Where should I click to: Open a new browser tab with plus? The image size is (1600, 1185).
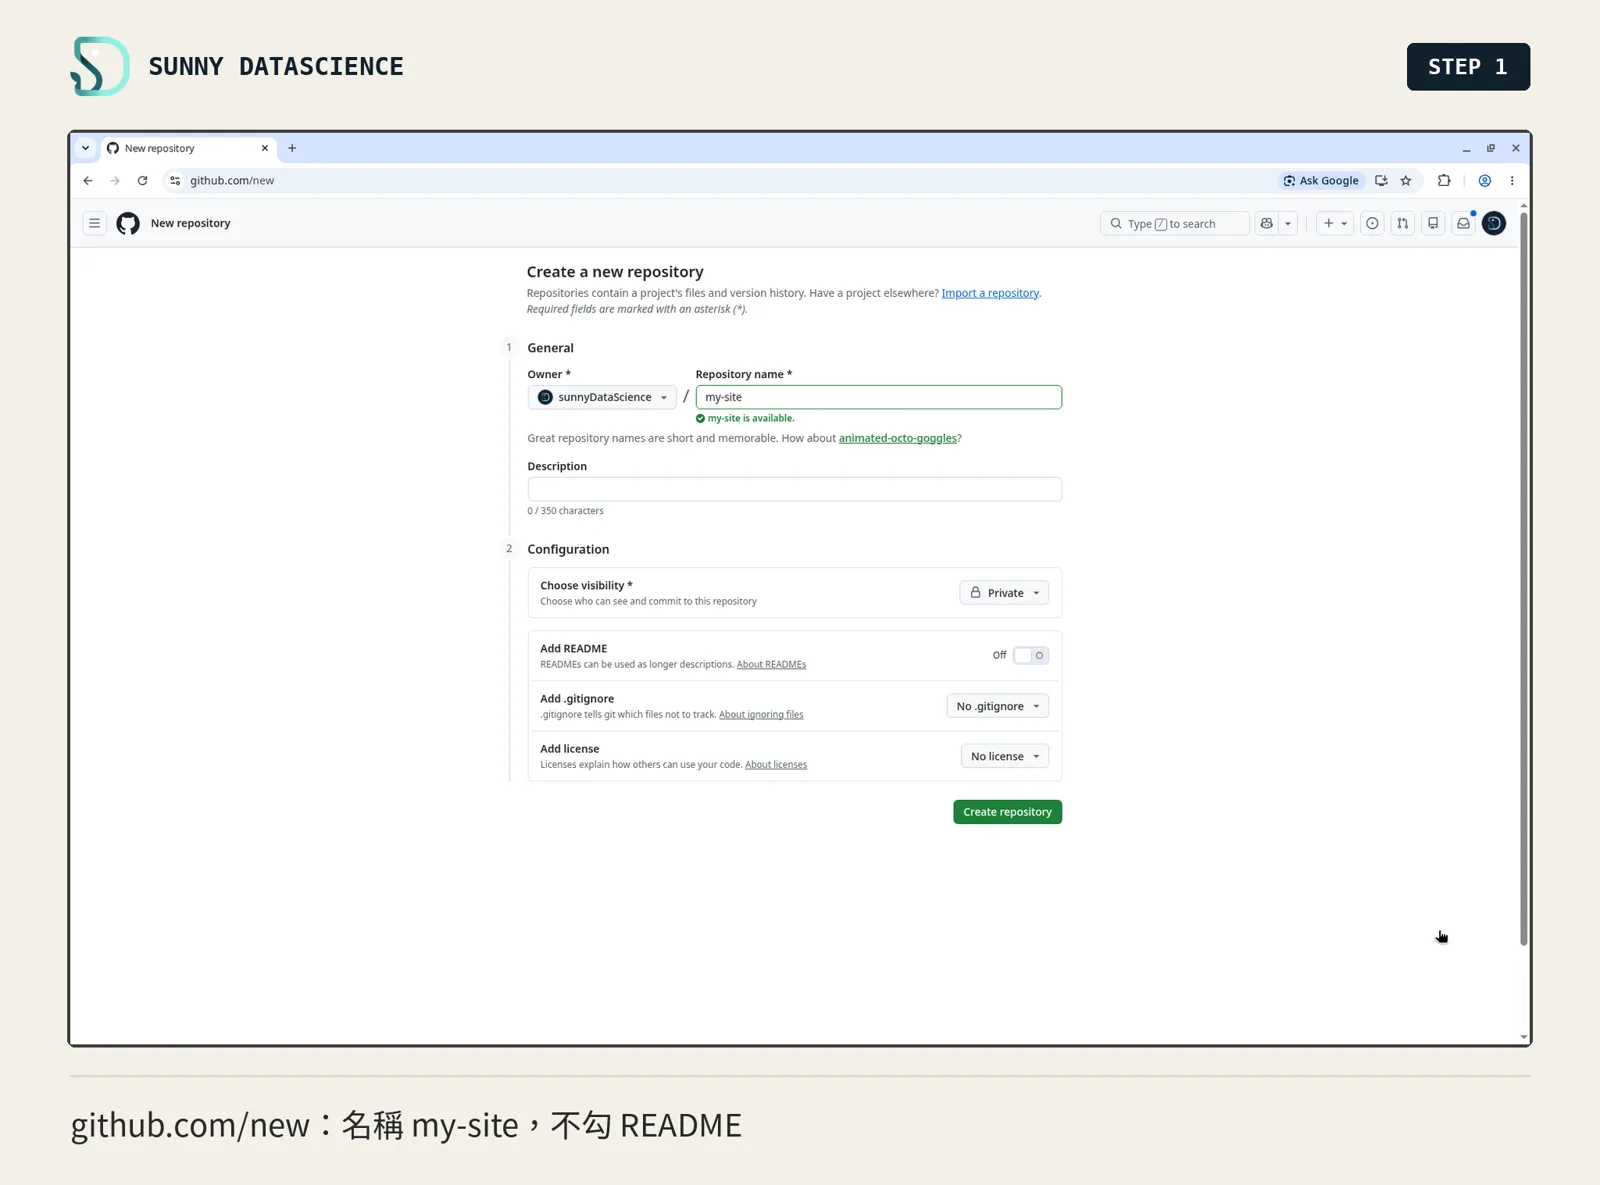pyautogui.click(x=292, y=148)
